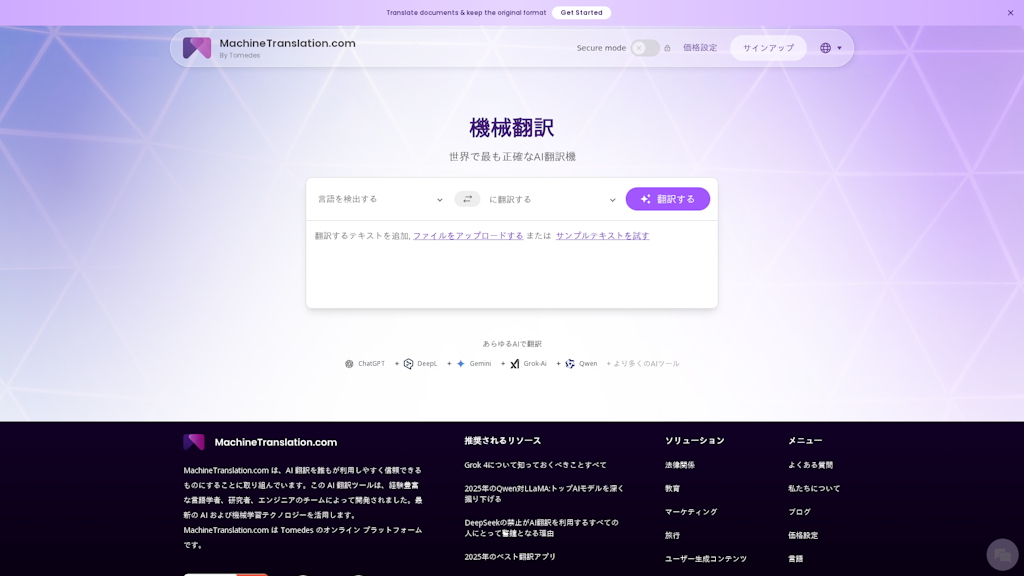Open 2025年のベスト翻訳アプリ link
This screenshot has width=1024, height=576.
[x=509, y=557]
